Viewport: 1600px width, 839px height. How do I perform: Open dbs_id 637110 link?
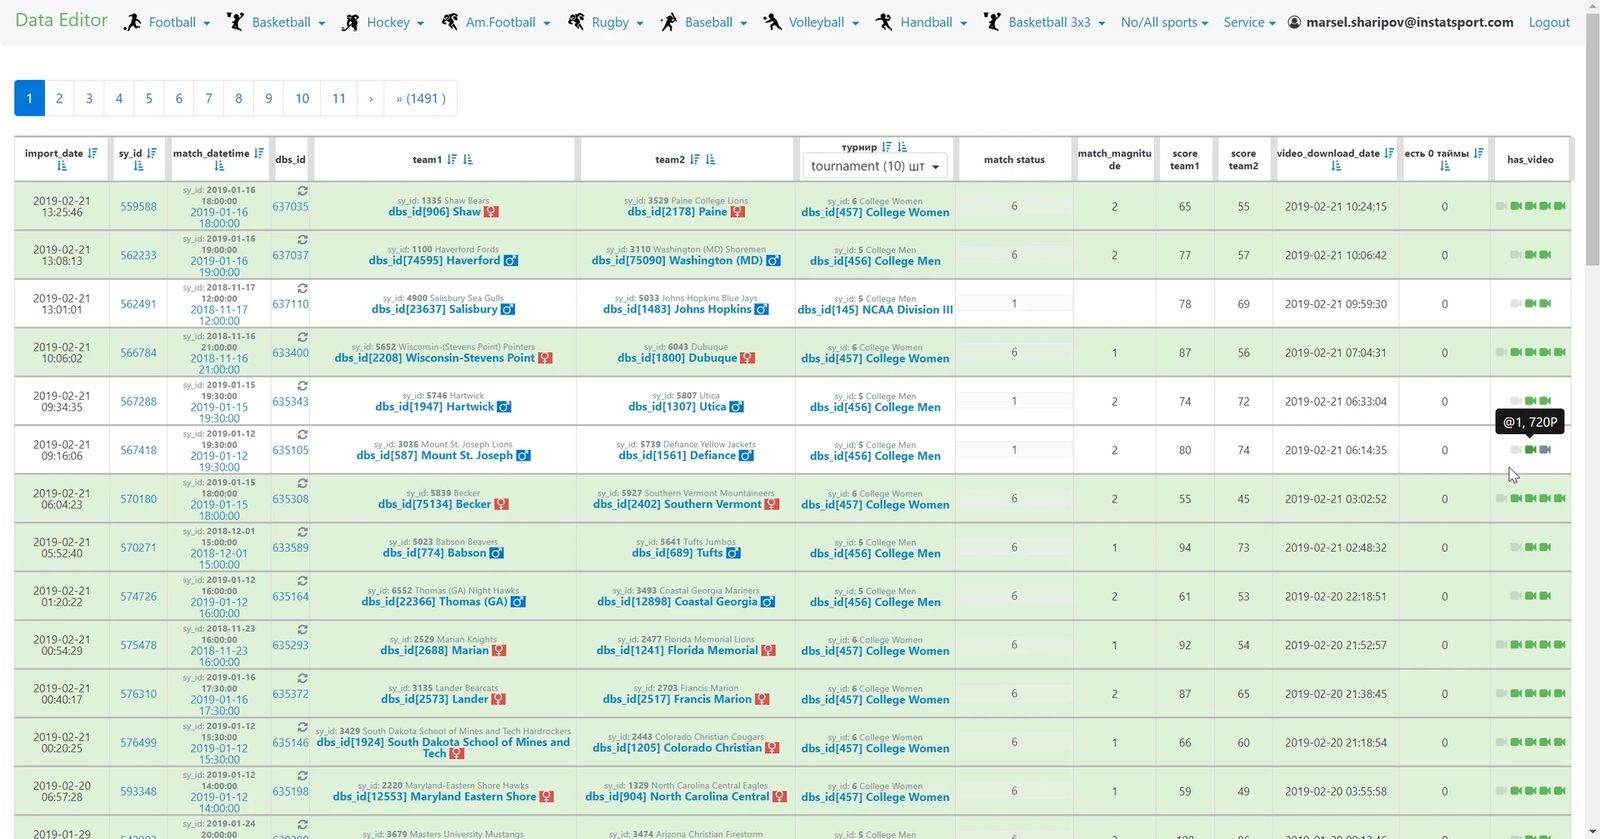pyautogui.click(x=291, y=304)
